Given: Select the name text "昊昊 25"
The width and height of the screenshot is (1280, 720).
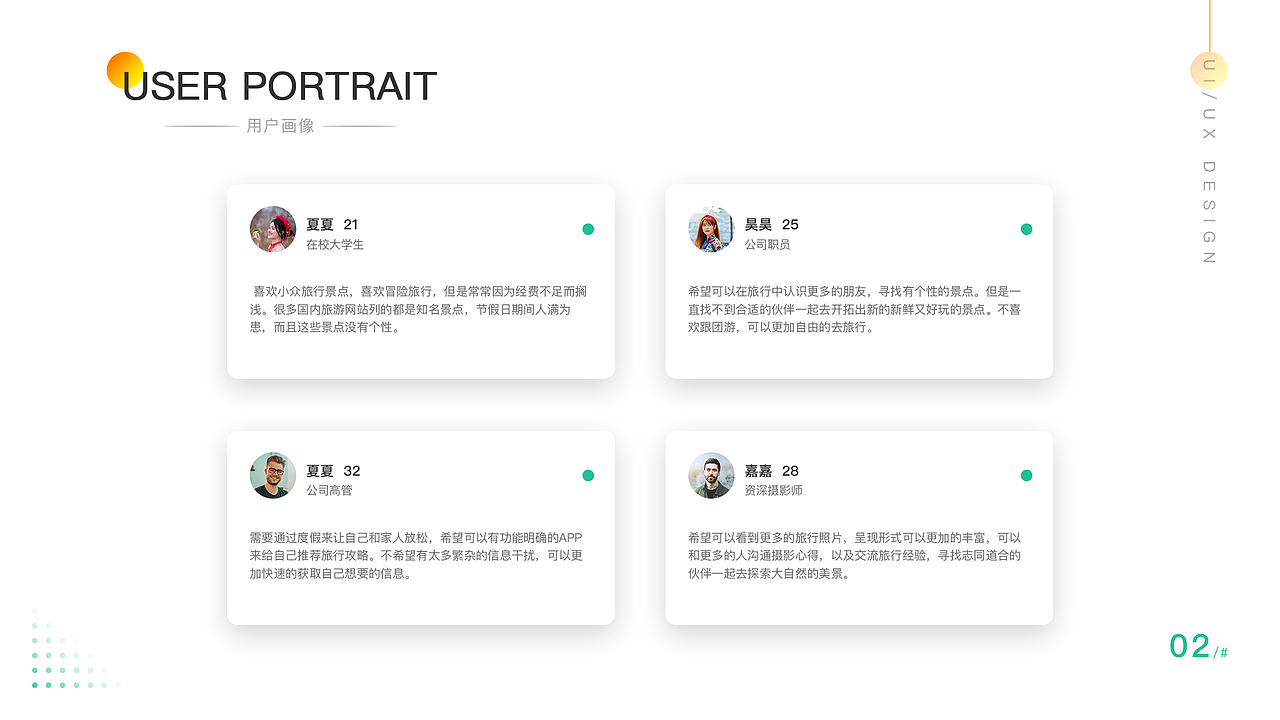Looking at the screenshot, I should (x=771, y=224).
